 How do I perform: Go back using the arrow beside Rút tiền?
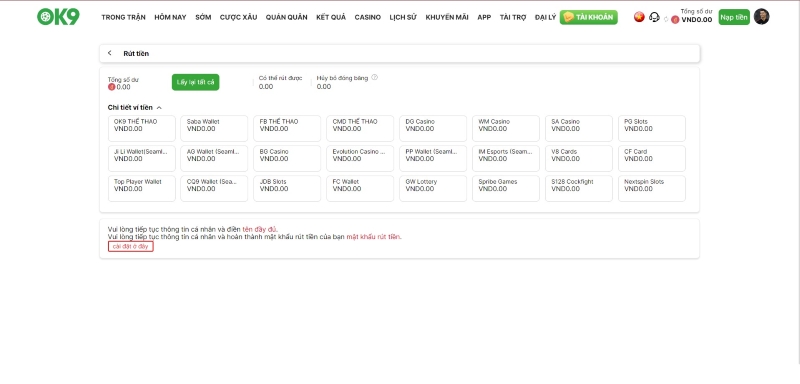tap(110, 53)
